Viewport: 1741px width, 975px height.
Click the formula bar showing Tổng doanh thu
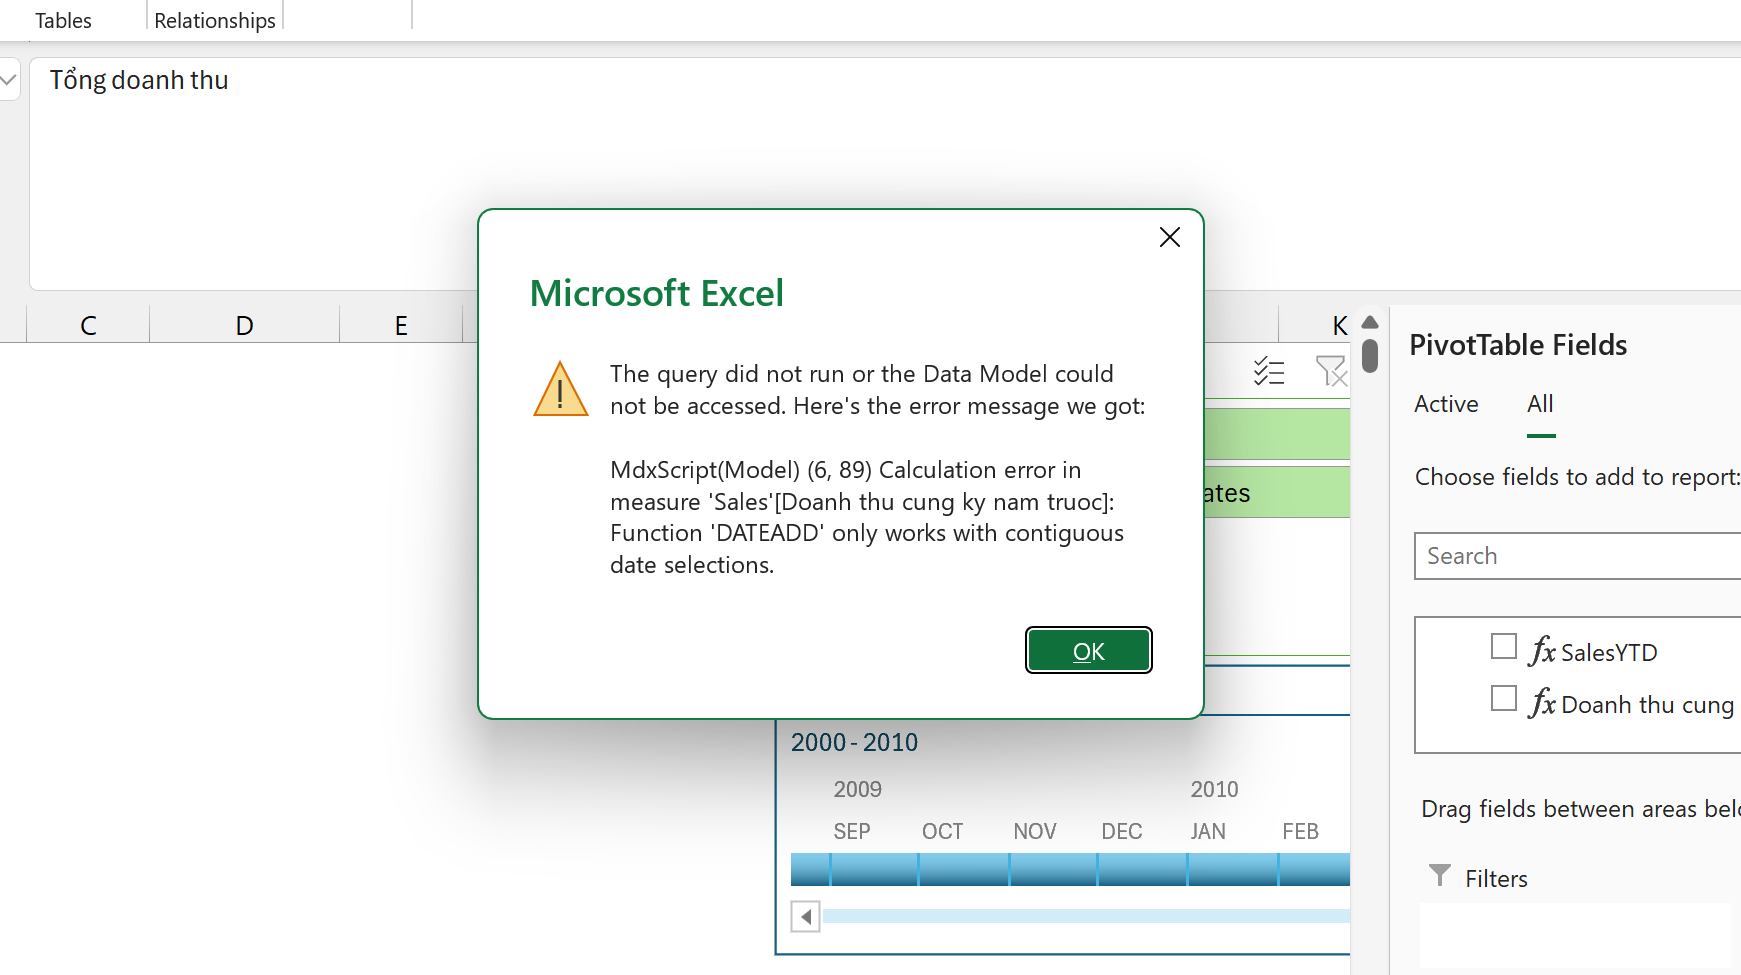click(885, 174)
